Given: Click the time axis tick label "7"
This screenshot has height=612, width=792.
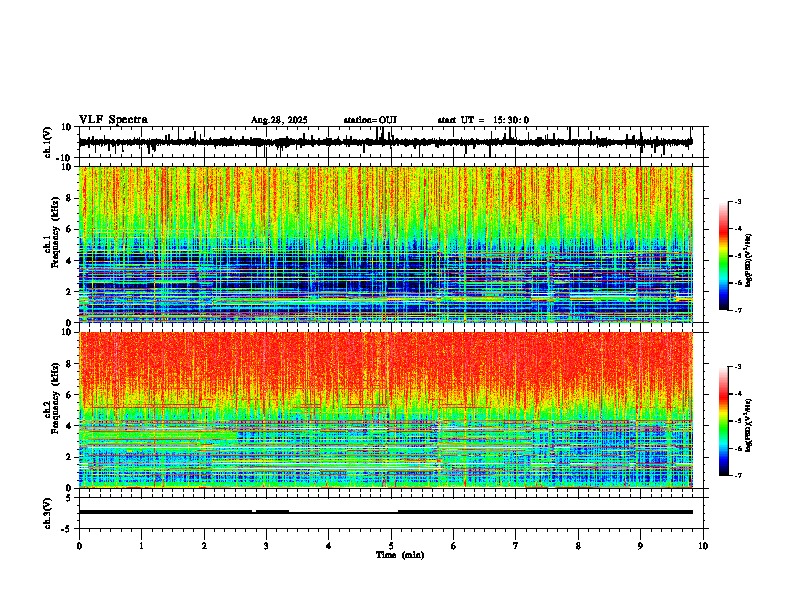Looking at the screenshot, I should [x=516, y=546].
